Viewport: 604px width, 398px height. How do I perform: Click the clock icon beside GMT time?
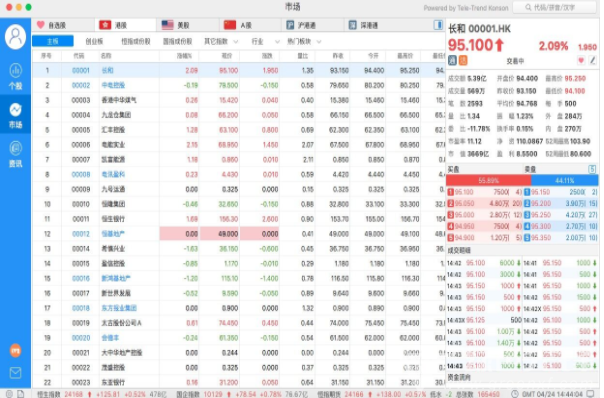click(515, 394)
